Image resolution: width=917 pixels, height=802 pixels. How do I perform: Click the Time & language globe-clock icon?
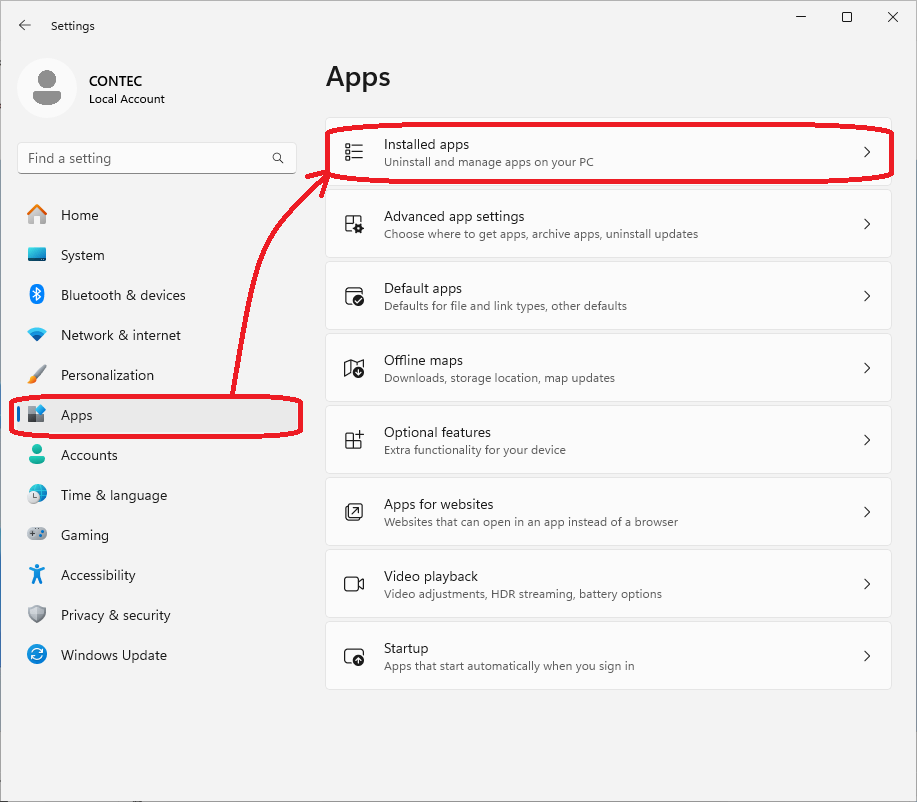[x=37, y=494]
